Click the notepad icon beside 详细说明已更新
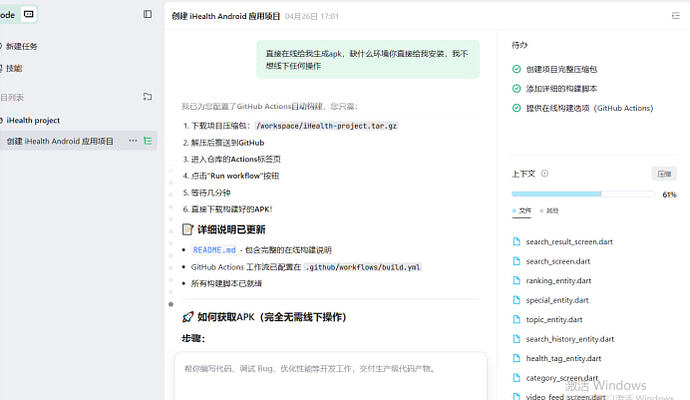 point(187,229)
